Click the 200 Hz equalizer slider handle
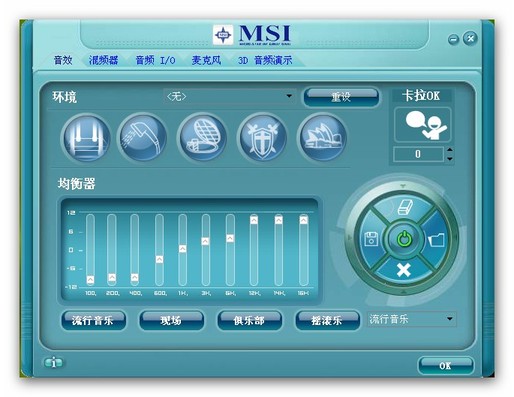This screenshot has width=514, height=397. pyautogui.click(x=112, y=277)
